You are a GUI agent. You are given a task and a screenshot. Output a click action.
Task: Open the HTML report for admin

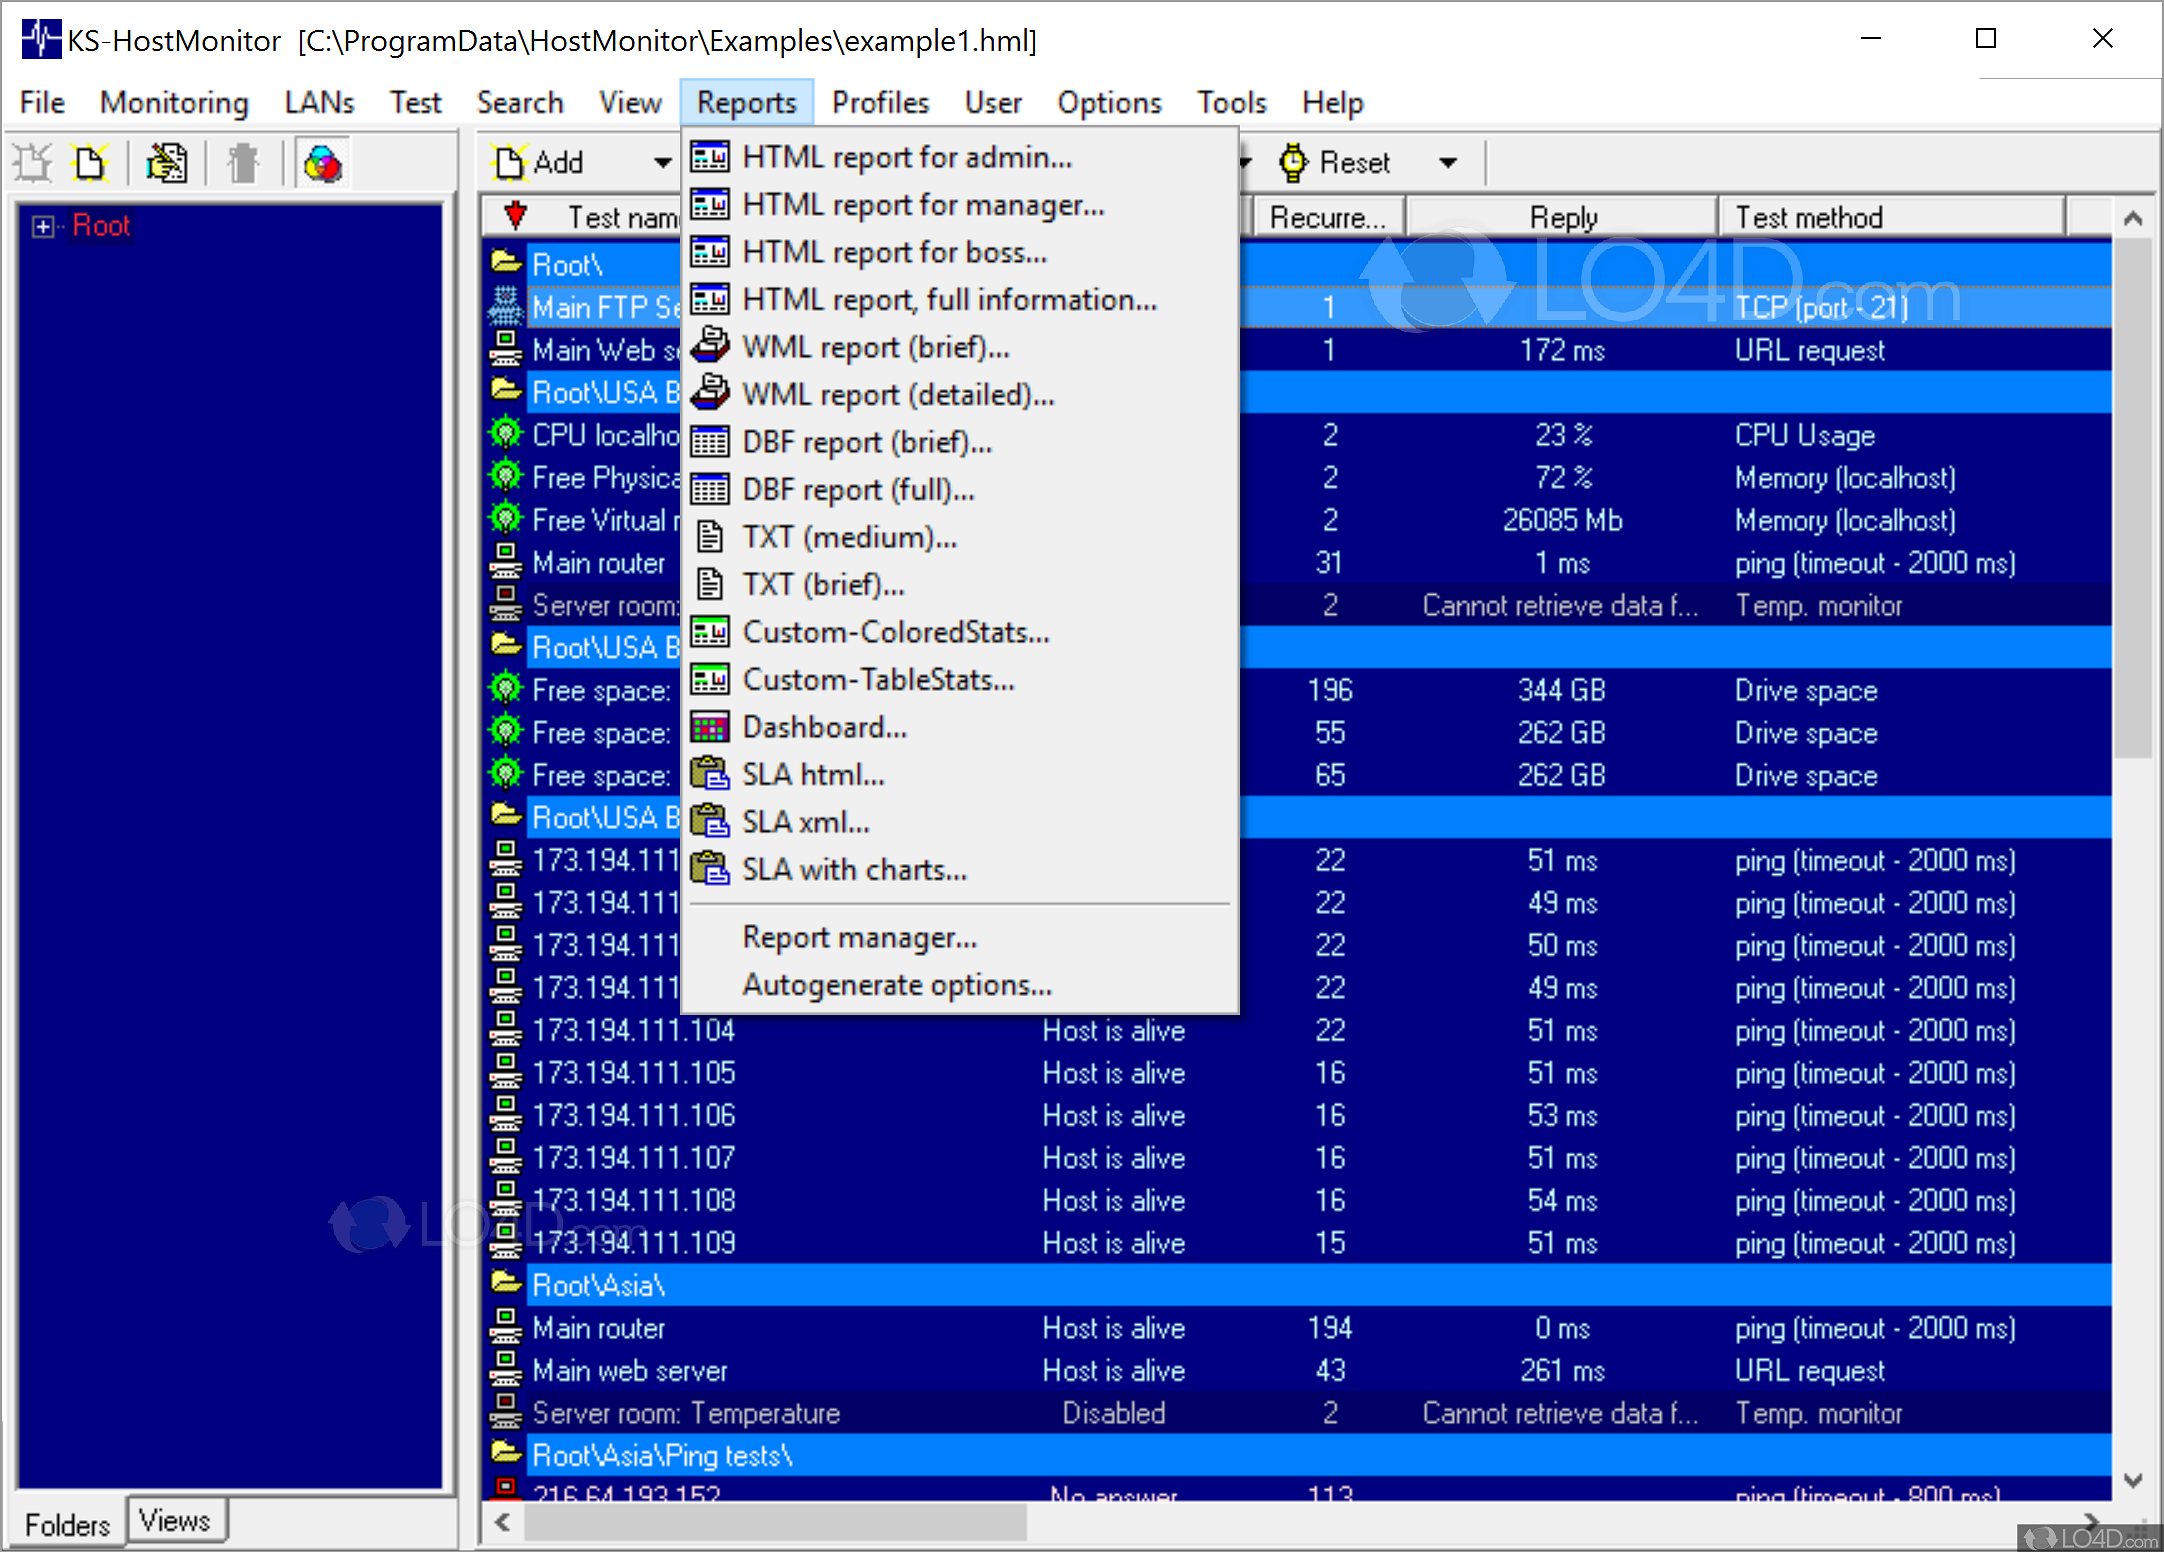pyautogui.click(x=906, y=158)
